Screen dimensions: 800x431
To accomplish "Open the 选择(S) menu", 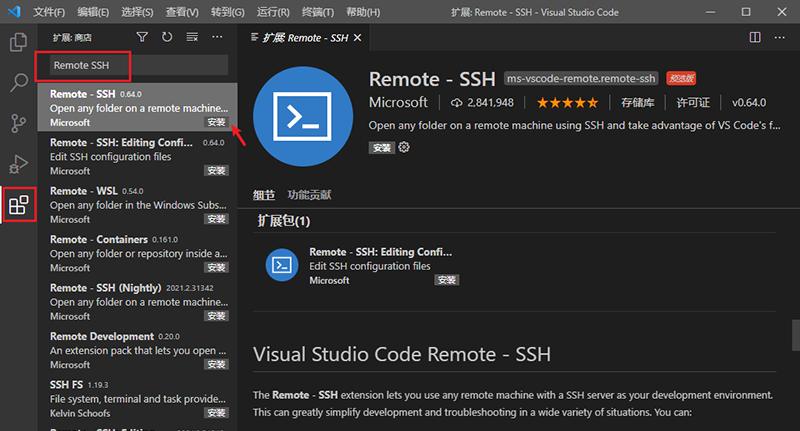I will 137,12.
